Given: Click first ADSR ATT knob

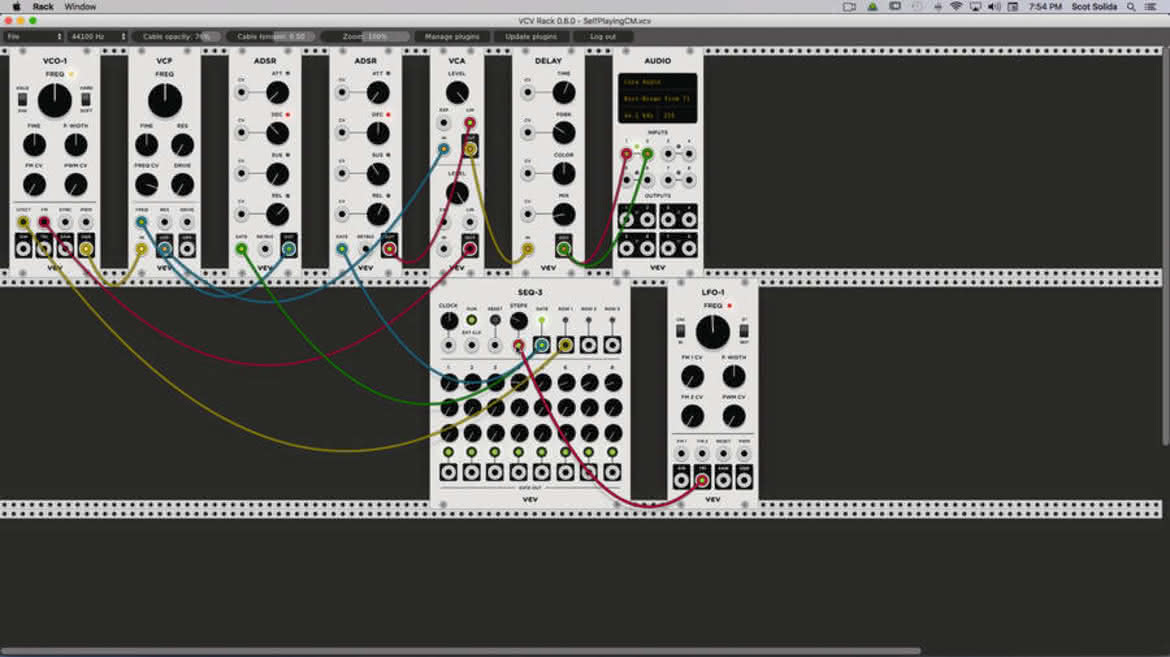Looking at the screenshot, I should (x=277, y=93).
